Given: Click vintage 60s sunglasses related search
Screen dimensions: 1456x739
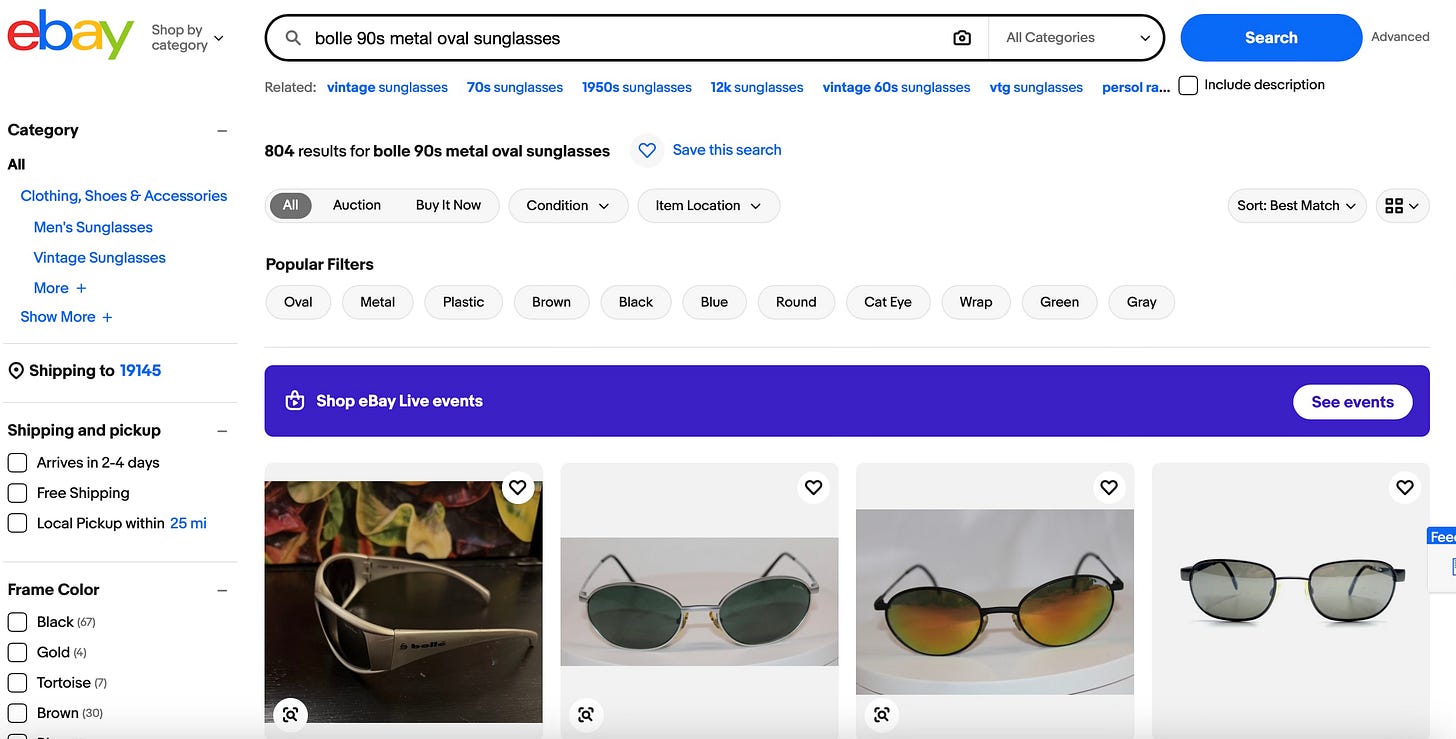Looking at the screenshot, I should click(x=896, y=87).
